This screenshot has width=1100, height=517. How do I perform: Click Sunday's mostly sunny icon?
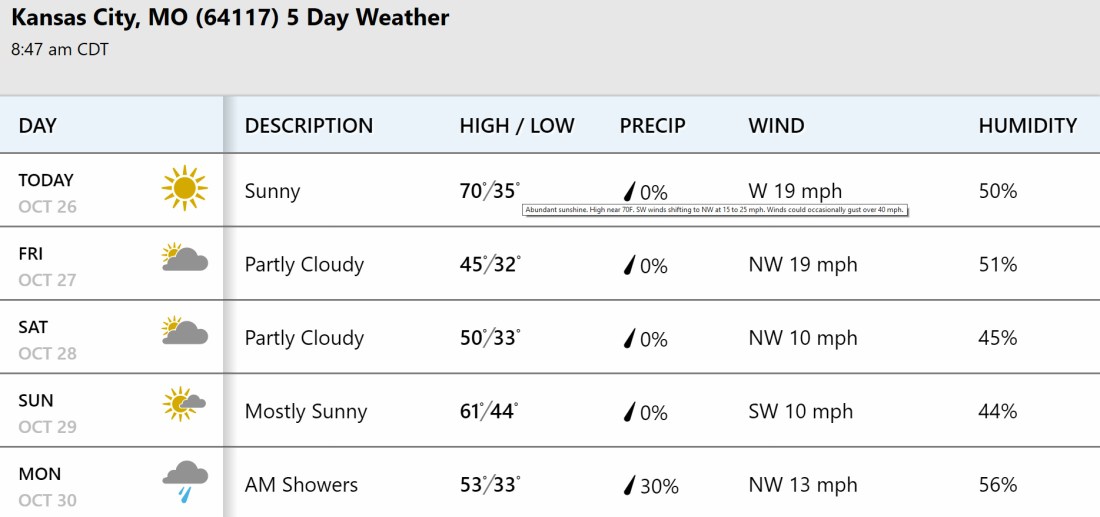pyautogui.click(x=184, y=404)
